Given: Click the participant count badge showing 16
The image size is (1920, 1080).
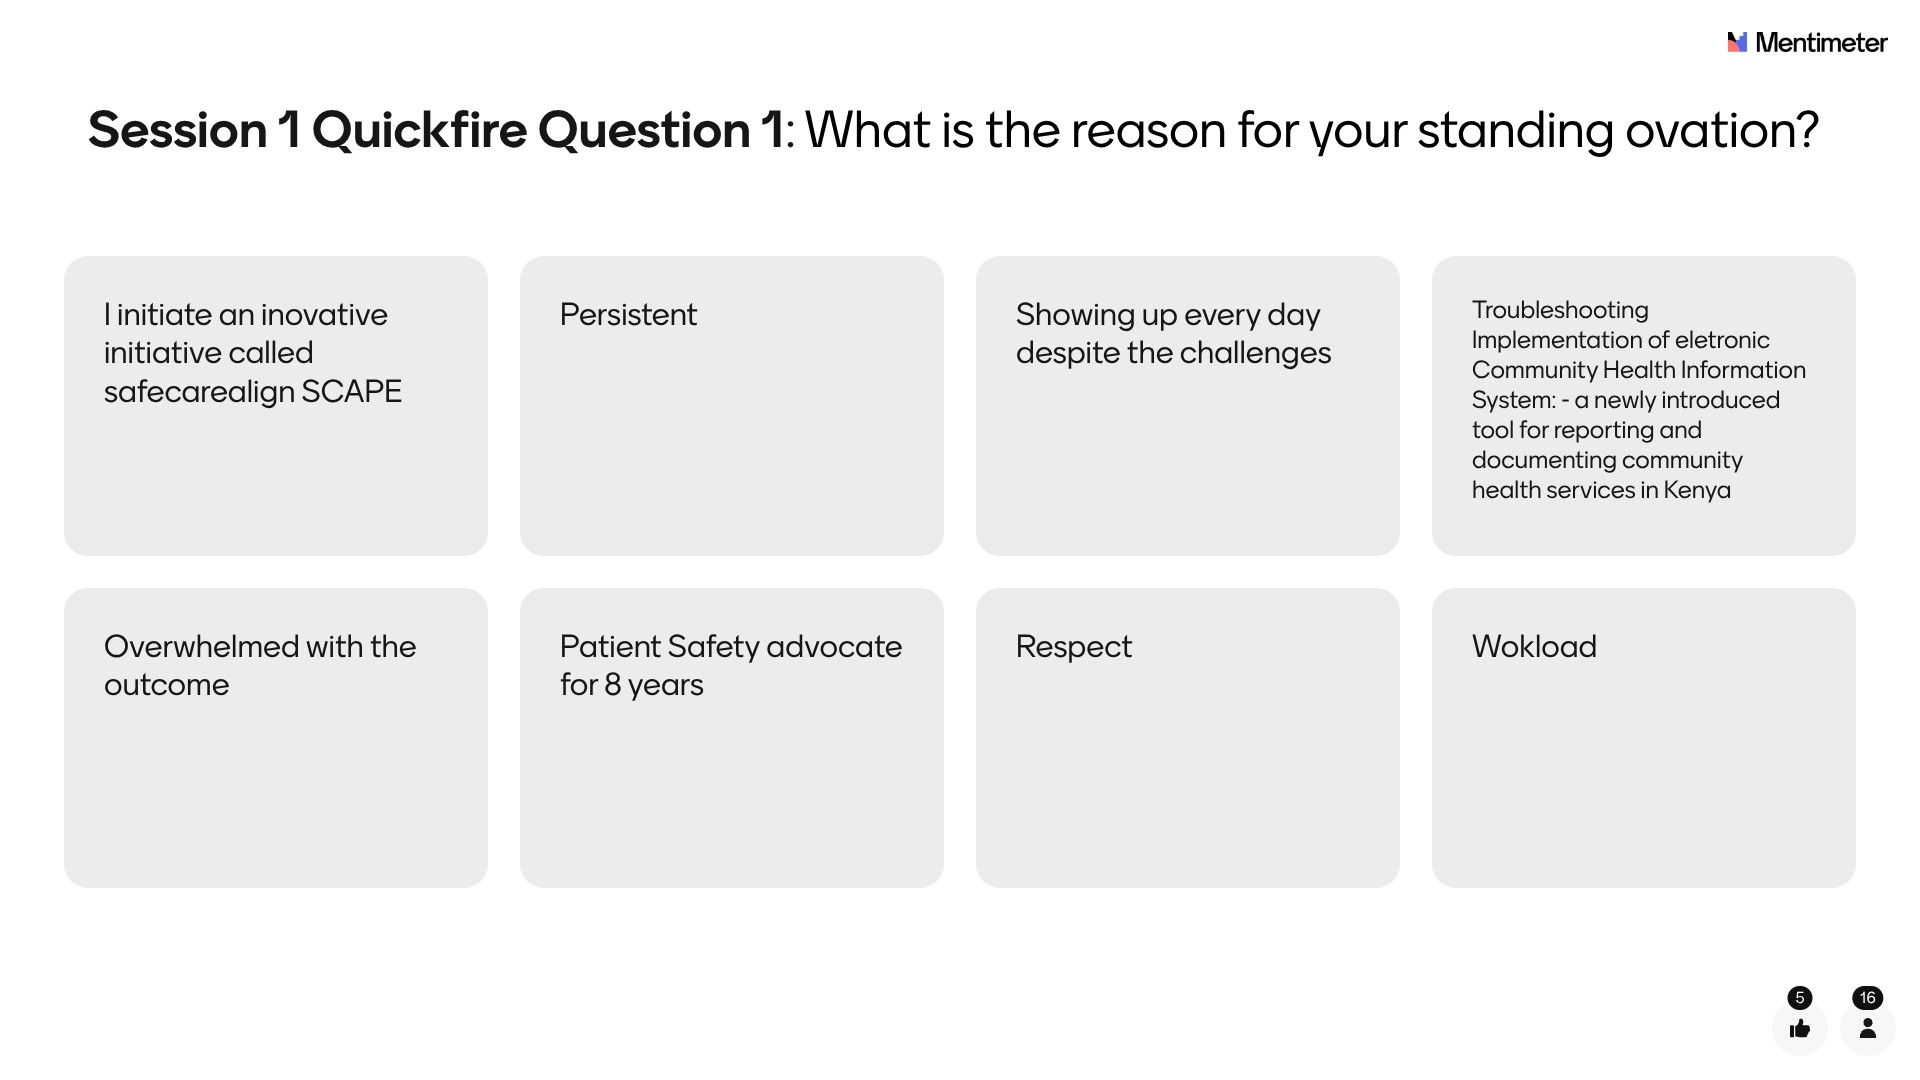Looking at the screenshot, I should (1867, 997).
